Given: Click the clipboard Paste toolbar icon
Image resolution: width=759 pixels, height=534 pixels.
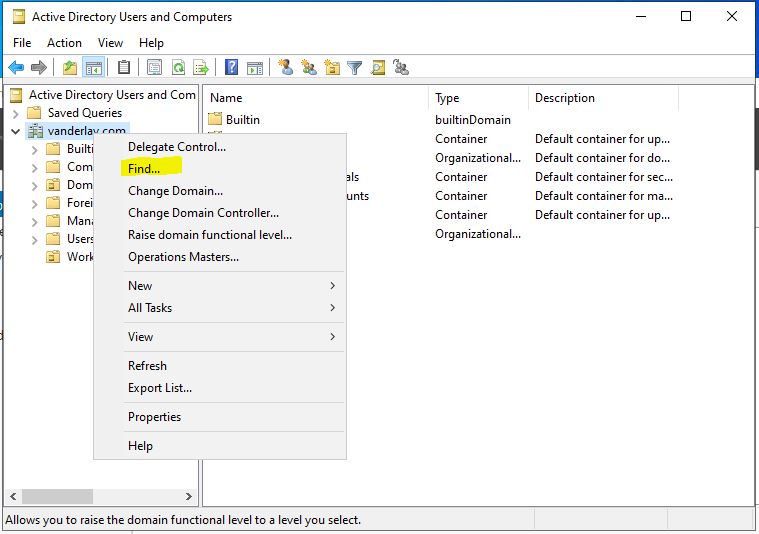Looking at the screenshot, I should pos(124,67).
